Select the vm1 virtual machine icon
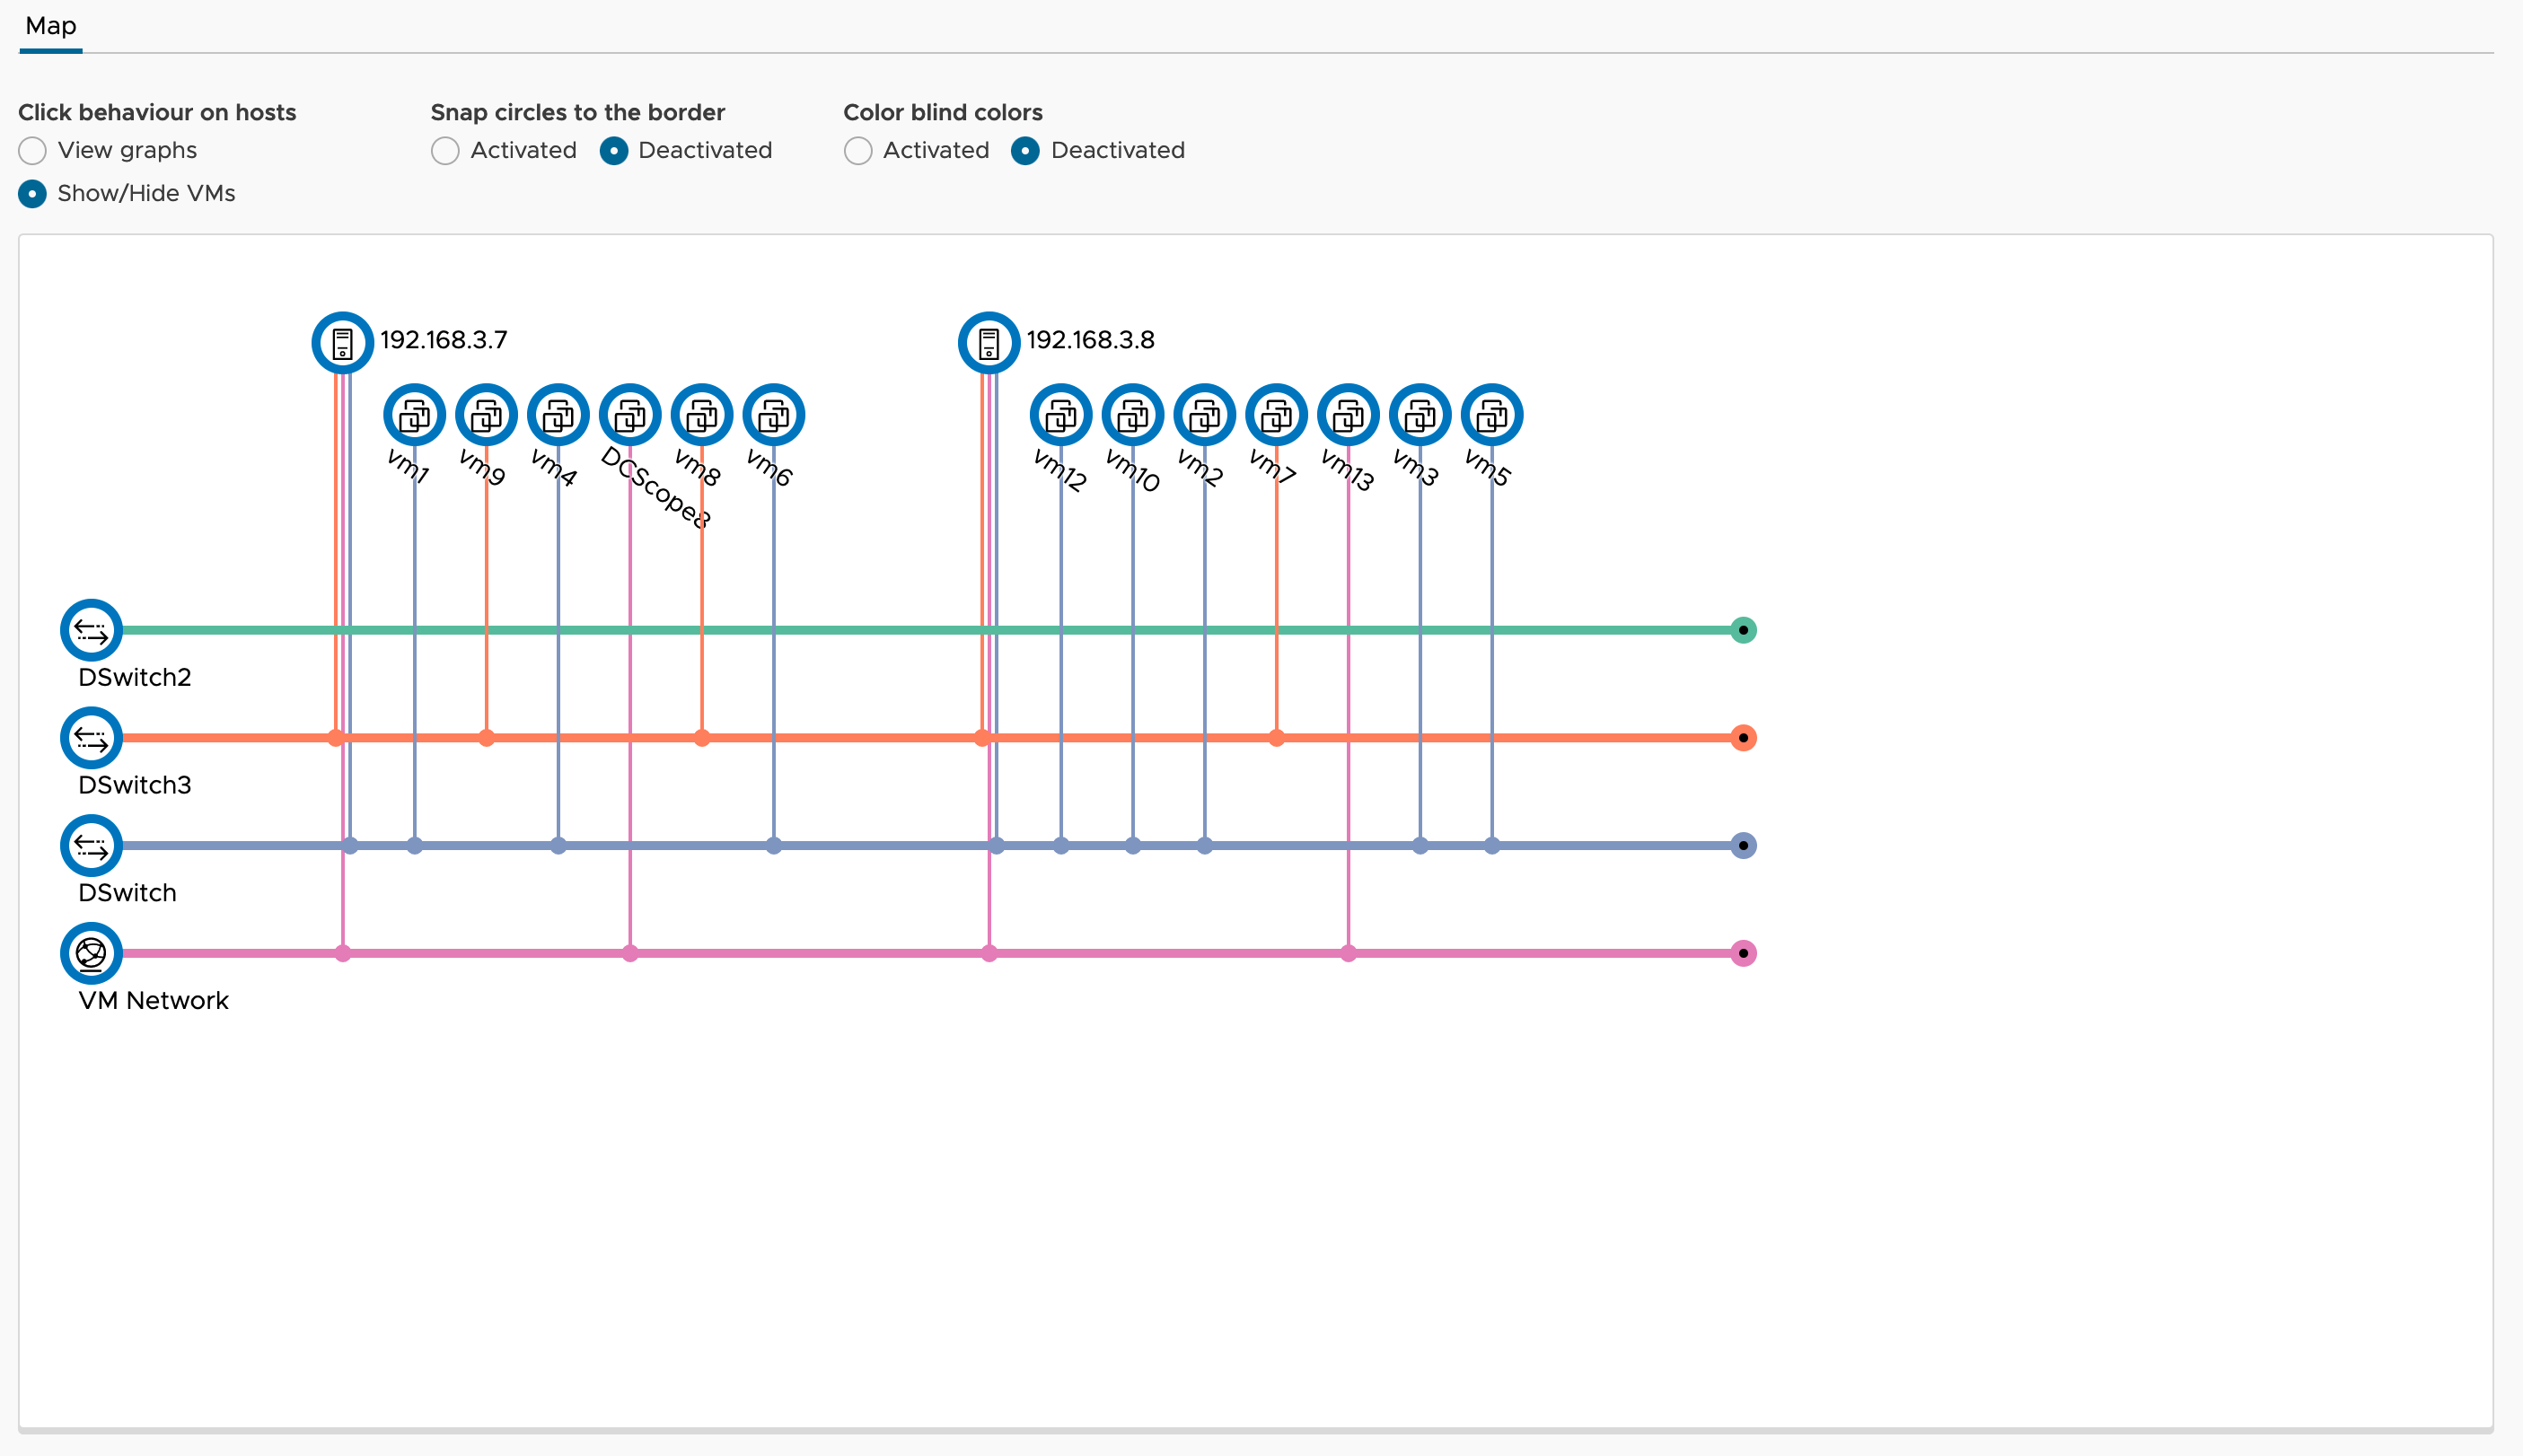 tap(415, 415)
